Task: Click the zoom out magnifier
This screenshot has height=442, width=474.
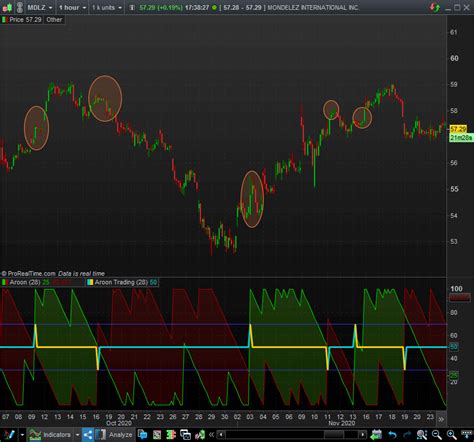Action: point(436,435)
